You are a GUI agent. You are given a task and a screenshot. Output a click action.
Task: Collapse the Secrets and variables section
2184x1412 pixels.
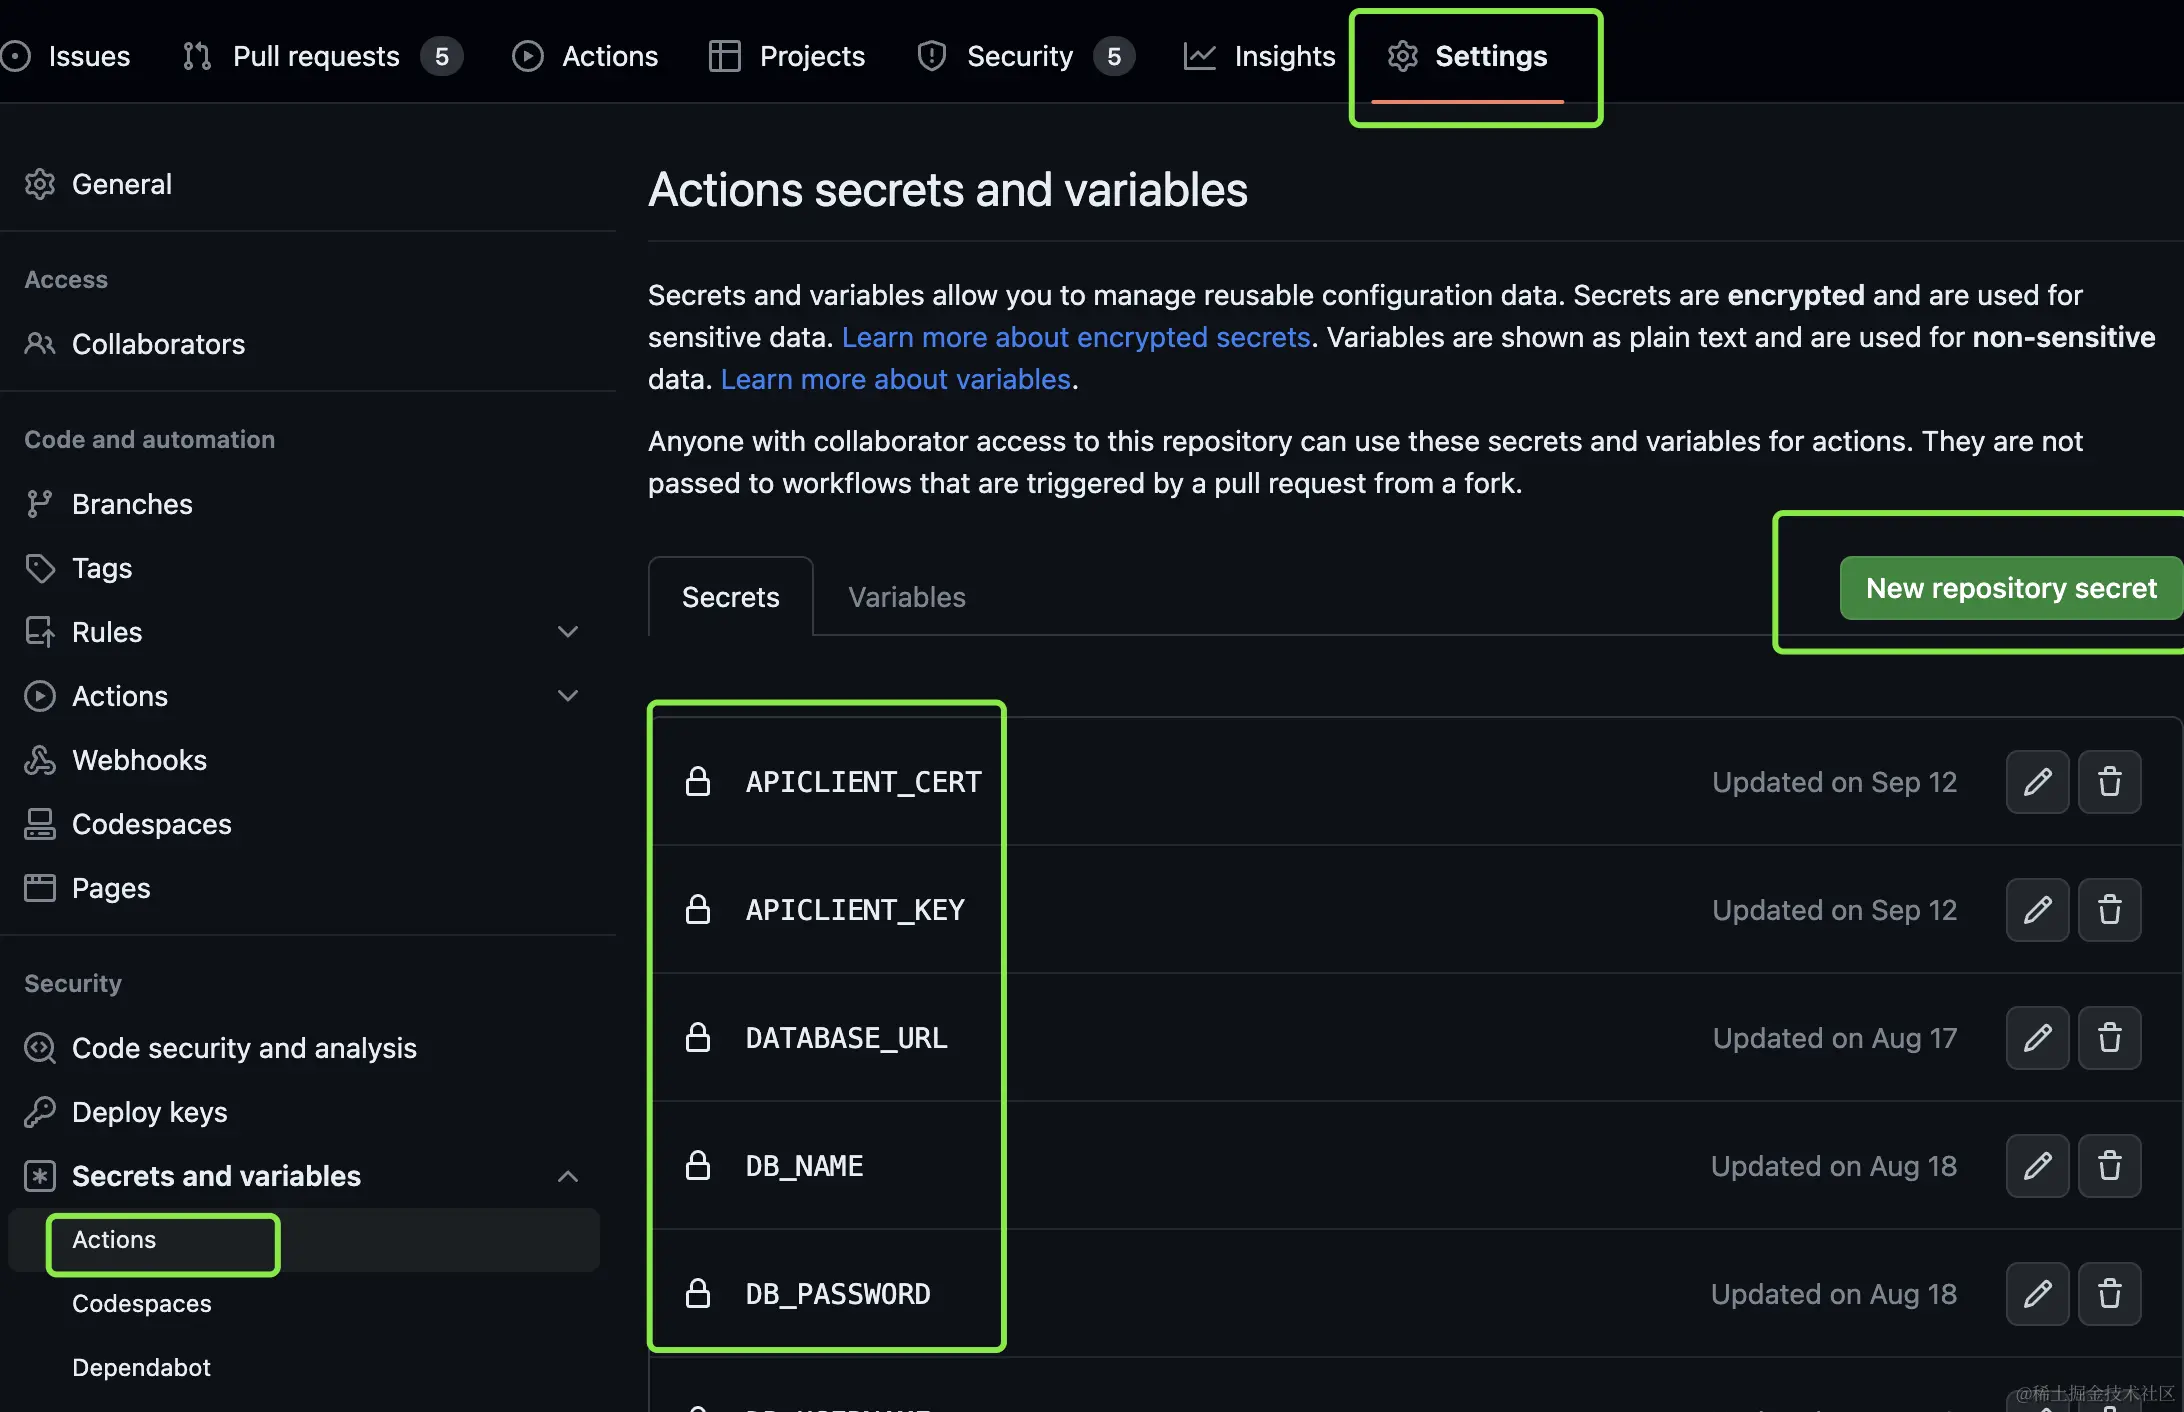click(567, 1176)
